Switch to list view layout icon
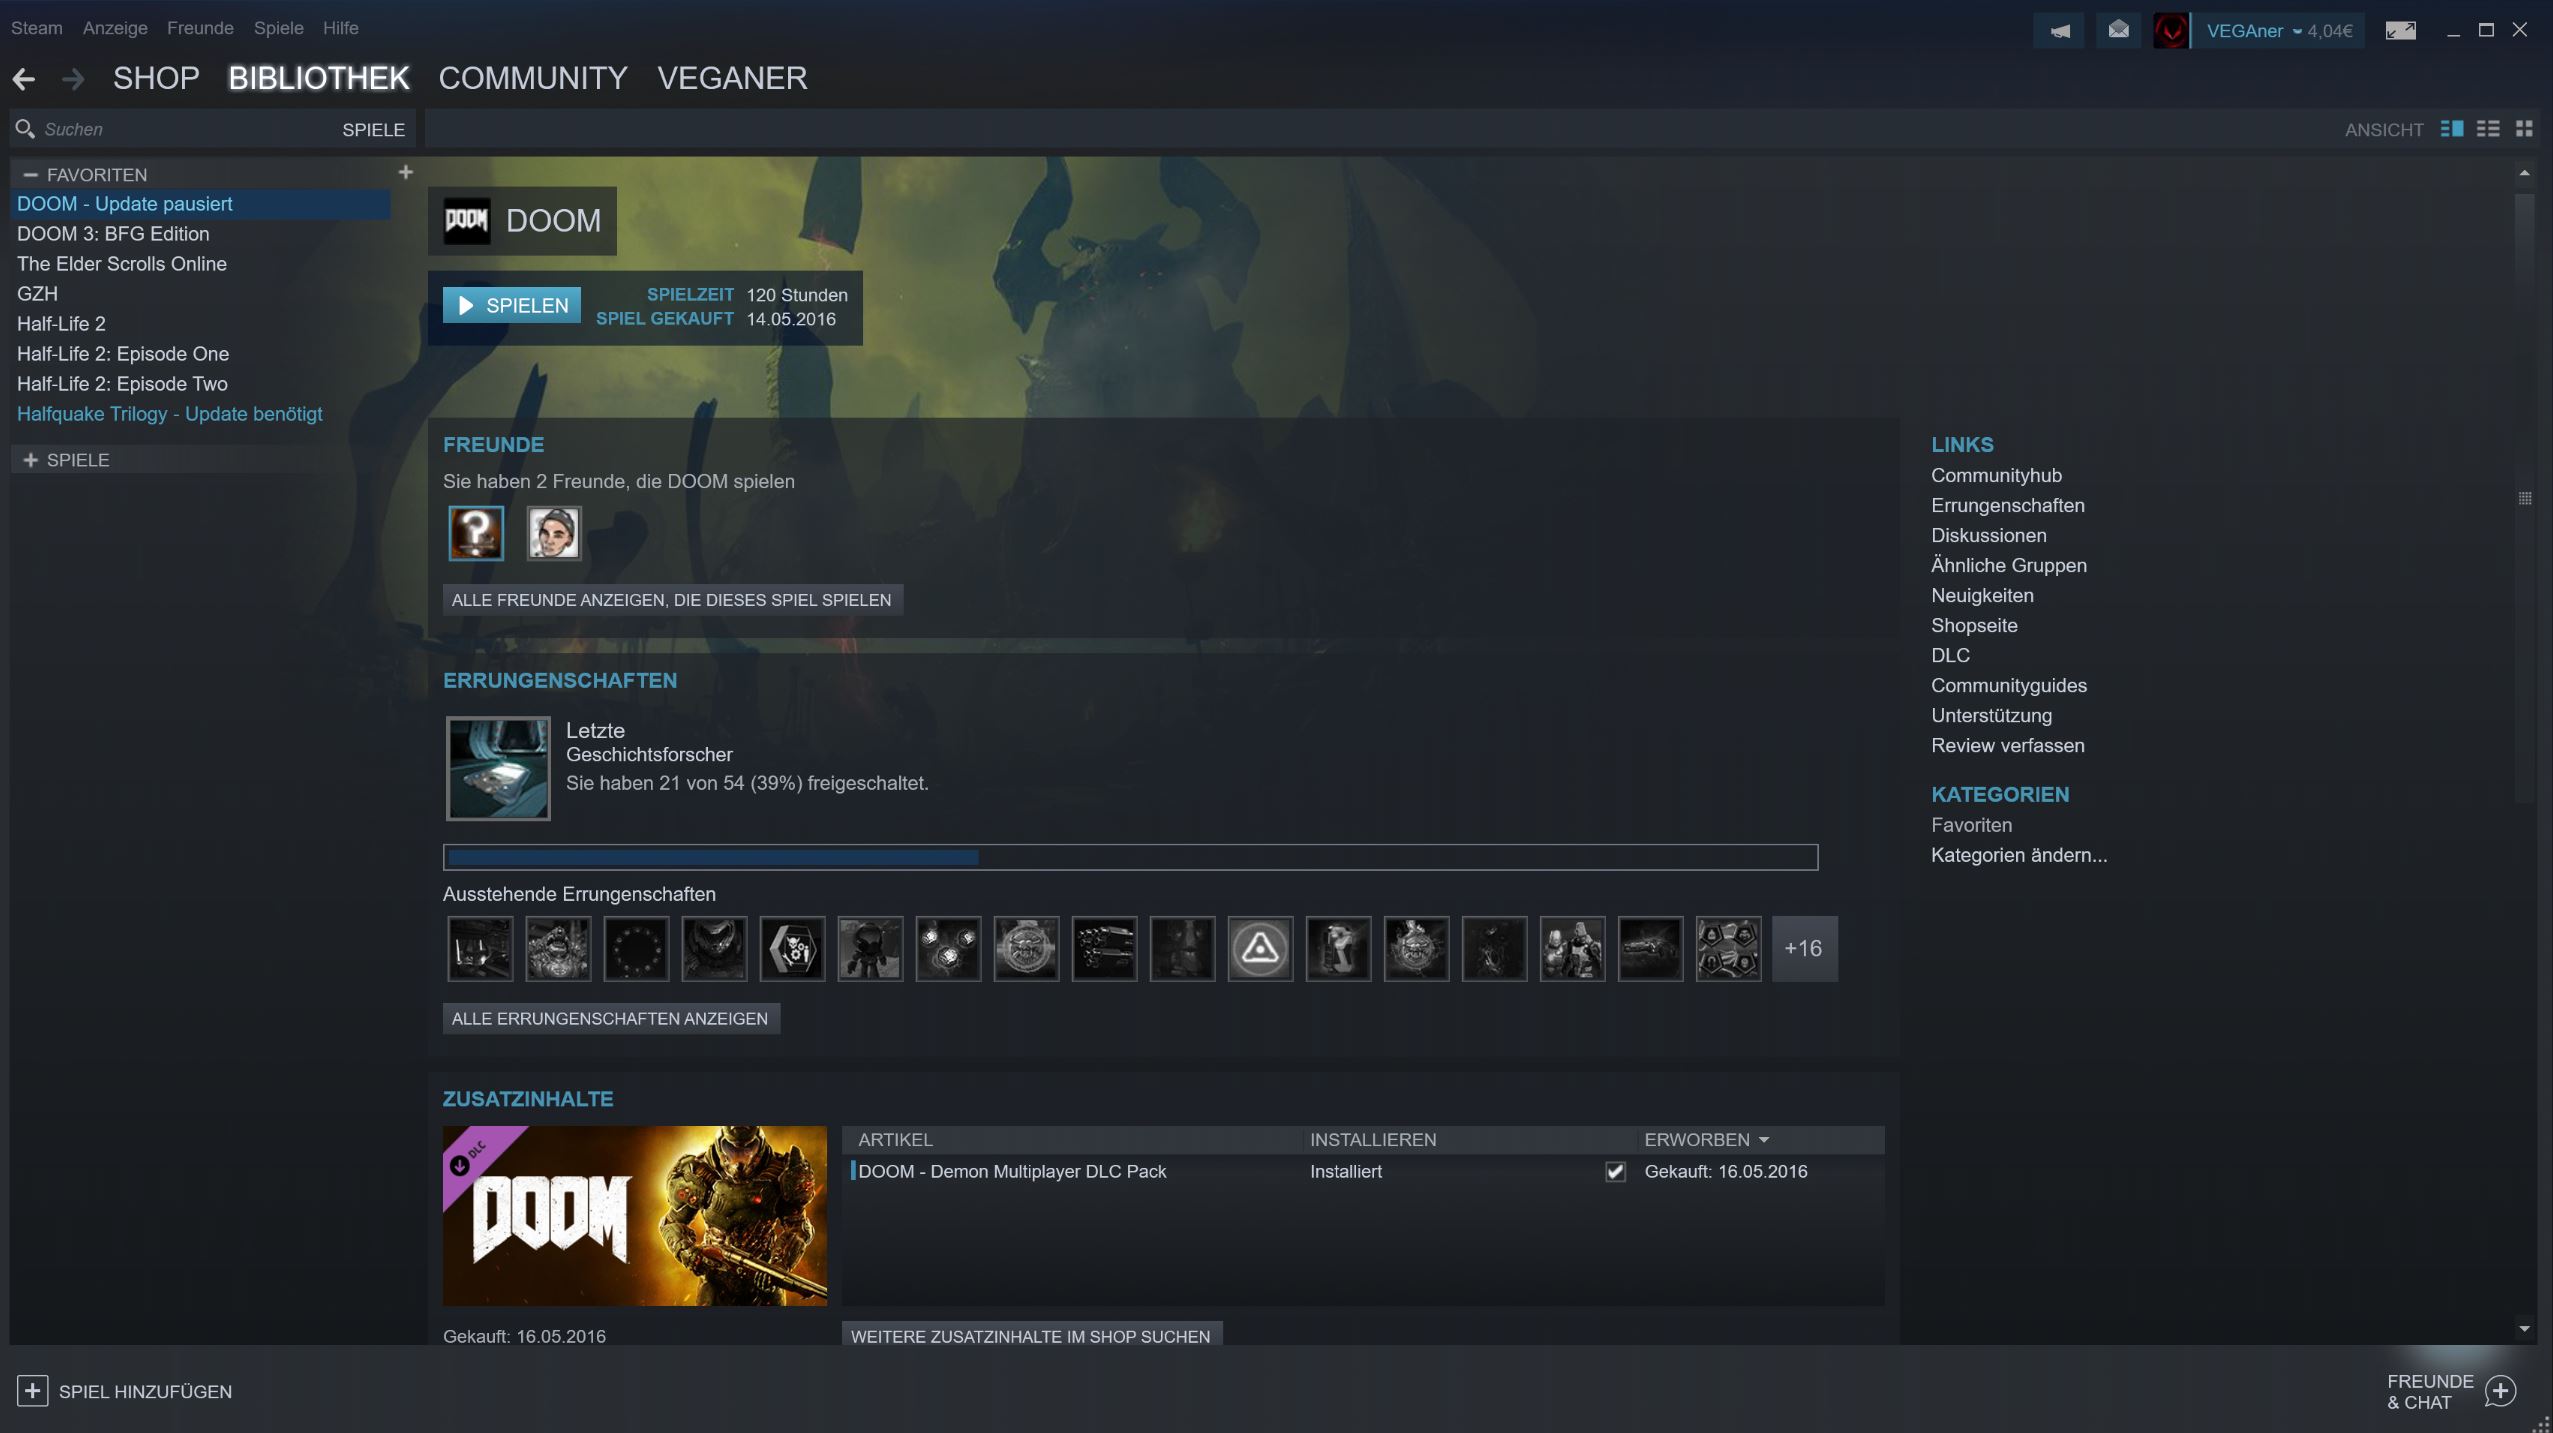Screen dimensions: 2553x1433 [2488, 129]
